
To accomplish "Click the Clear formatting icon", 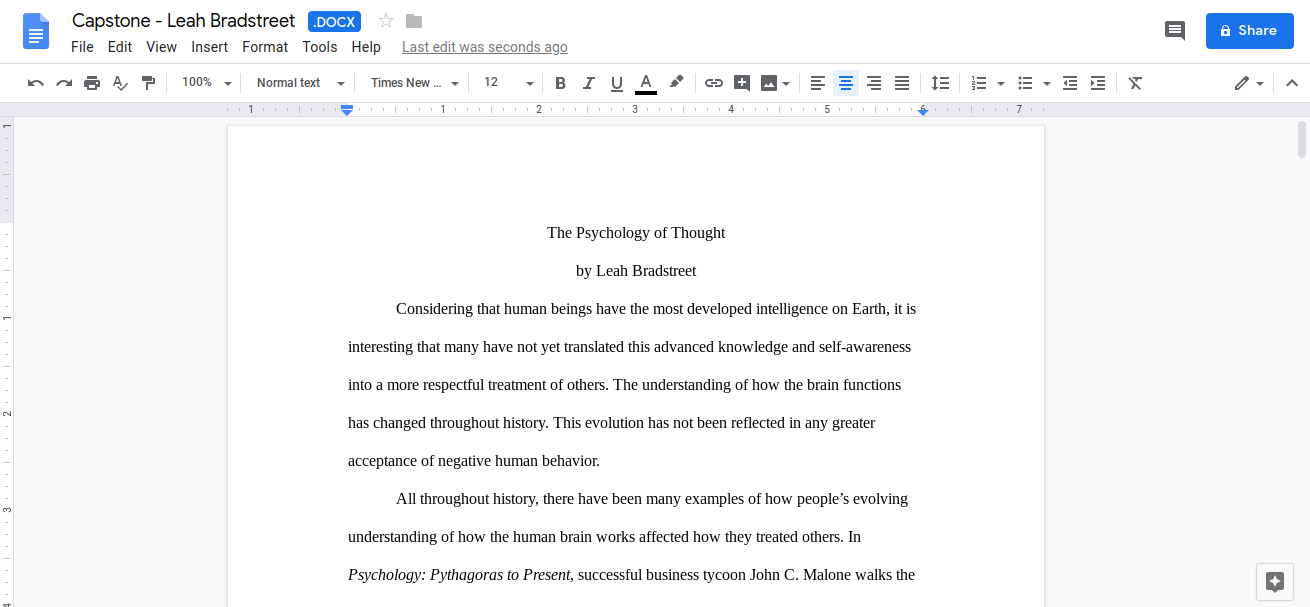I will tap(1135, 83).
